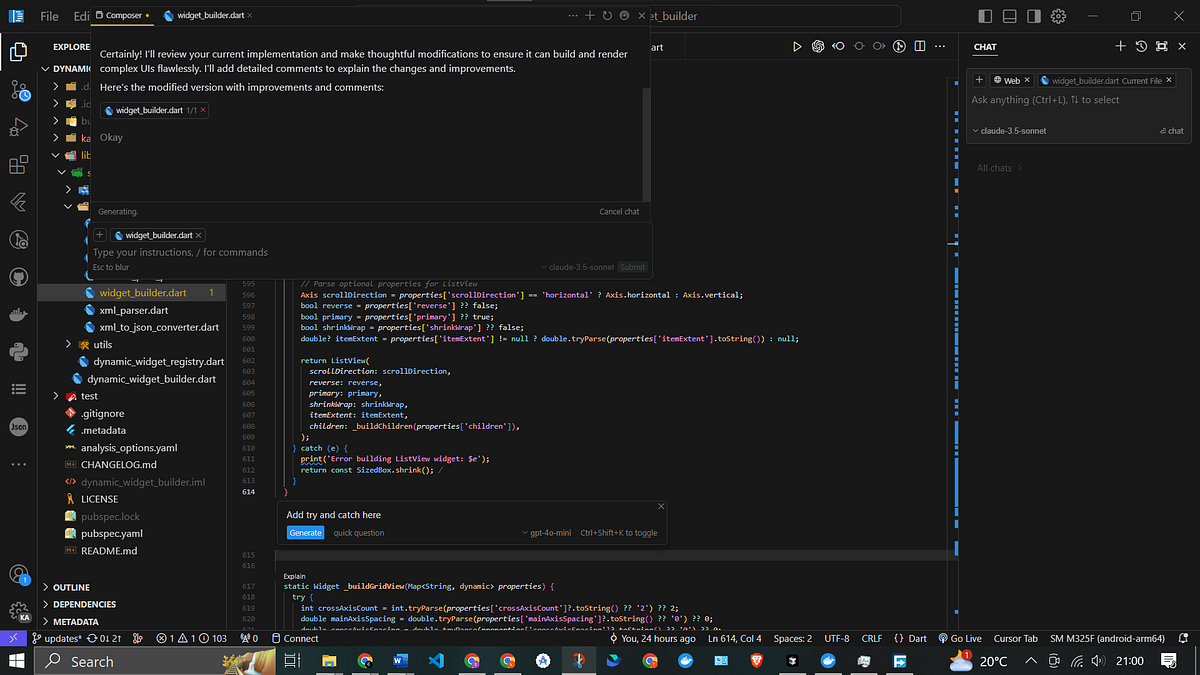The height and width of the screenshot is (675, 1200).
Task: Select the Run and Debug icon
Action: point(20,125)
